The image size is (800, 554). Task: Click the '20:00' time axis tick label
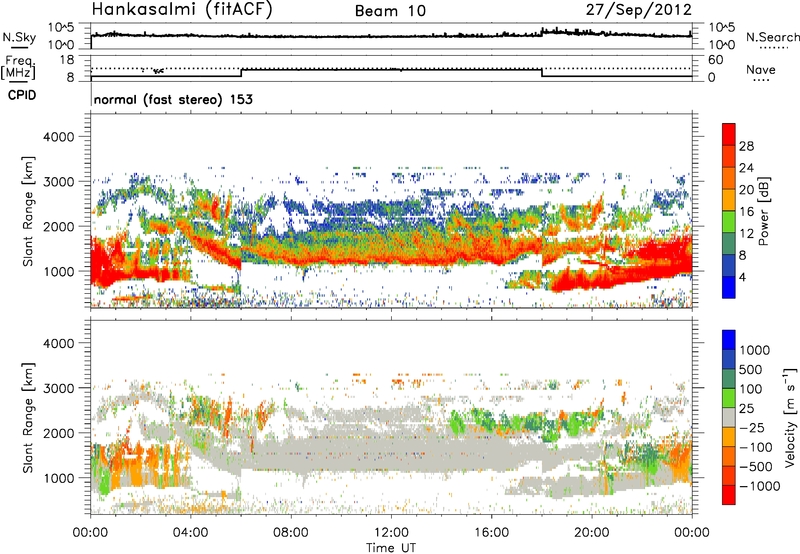(592, 533)
